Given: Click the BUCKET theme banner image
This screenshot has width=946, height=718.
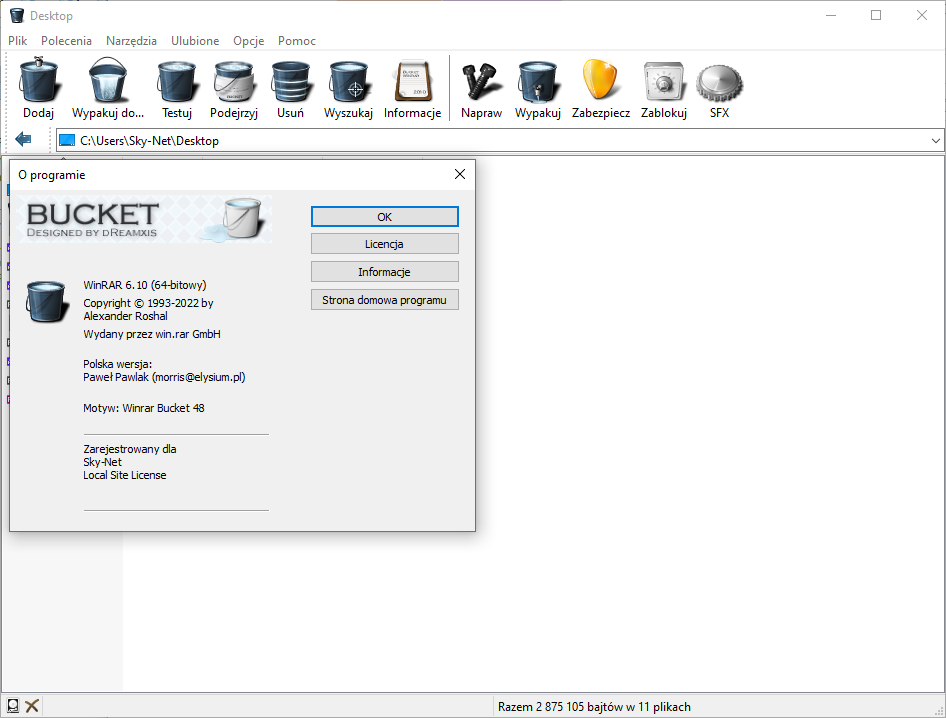Looking at the screenshot, I should (x=145, y=218).
